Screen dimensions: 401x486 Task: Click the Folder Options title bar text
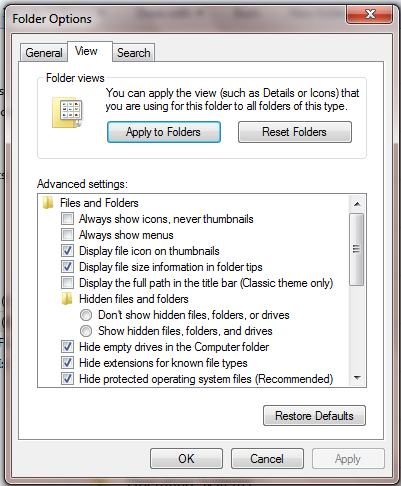pyautogui.click(x=52, y=19)
